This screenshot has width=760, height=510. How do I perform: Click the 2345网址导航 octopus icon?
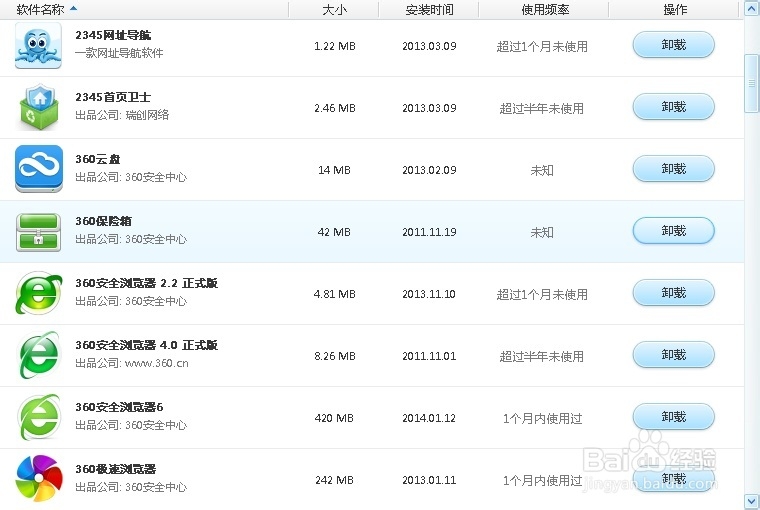click(38, 46)
